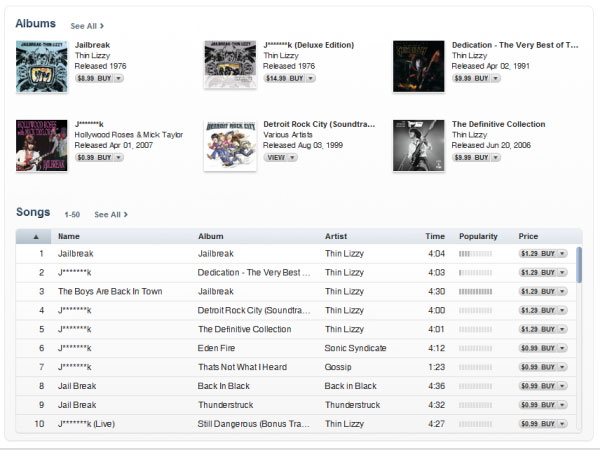Screen dimensions: 600x450
Task: Buy The Definitive Collection album for $9.99
Action: 471,158
